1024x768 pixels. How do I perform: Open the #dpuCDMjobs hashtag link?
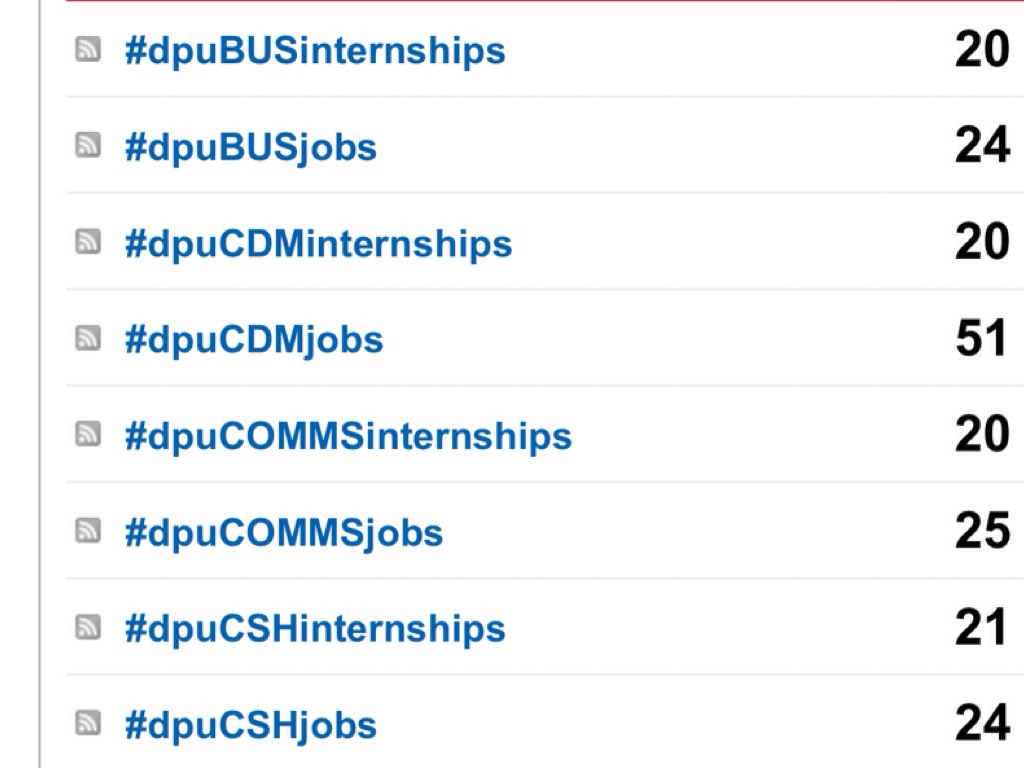[253, 339]
